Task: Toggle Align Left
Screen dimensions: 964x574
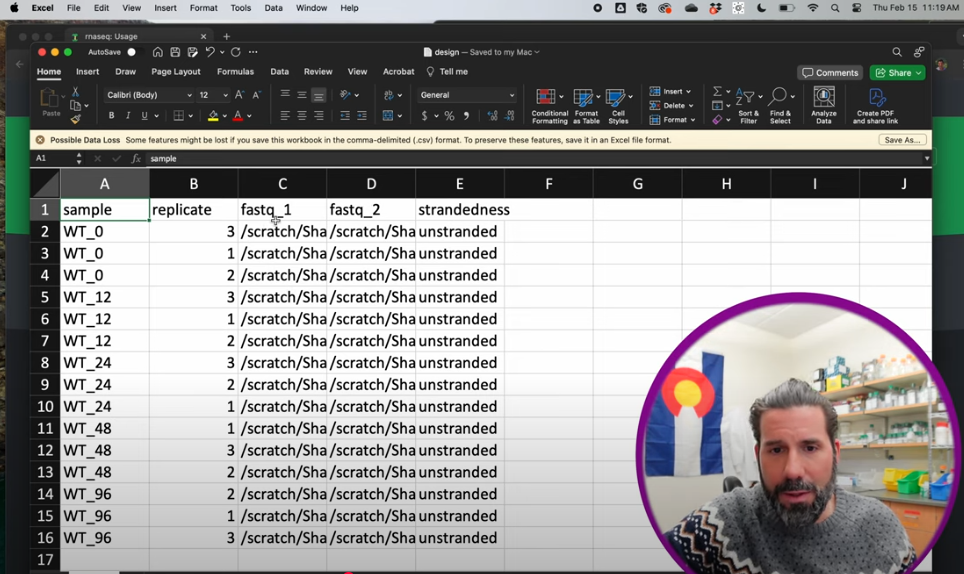Action: 285,116
